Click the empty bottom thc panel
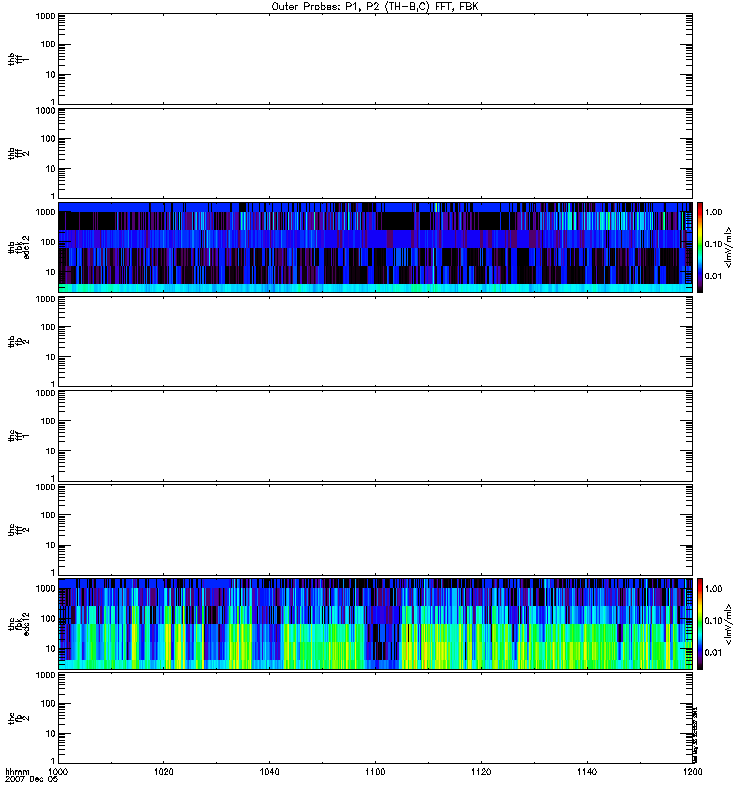The image size is (750, 800). [375, 717]
